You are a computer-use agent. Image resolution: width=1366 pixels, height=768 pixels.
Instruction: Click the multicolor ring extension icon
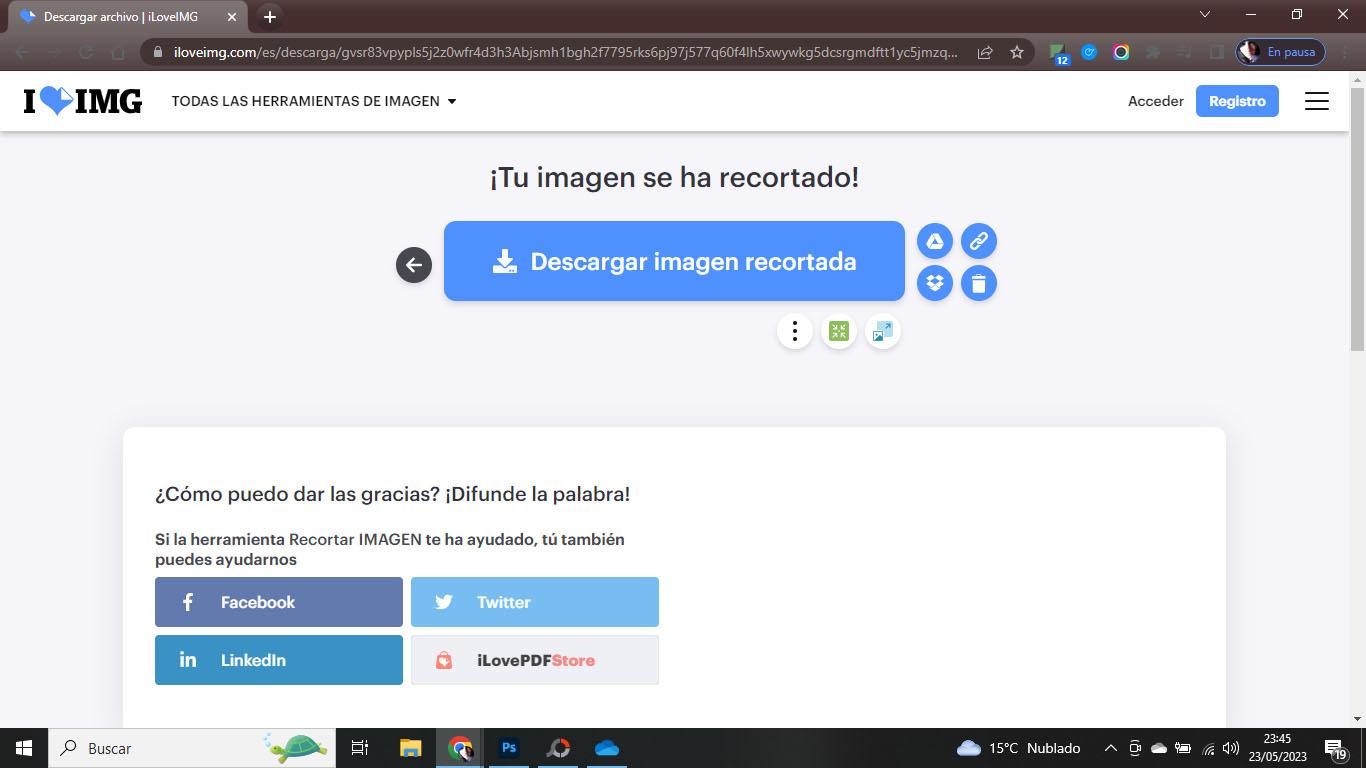pos(1121,52)
